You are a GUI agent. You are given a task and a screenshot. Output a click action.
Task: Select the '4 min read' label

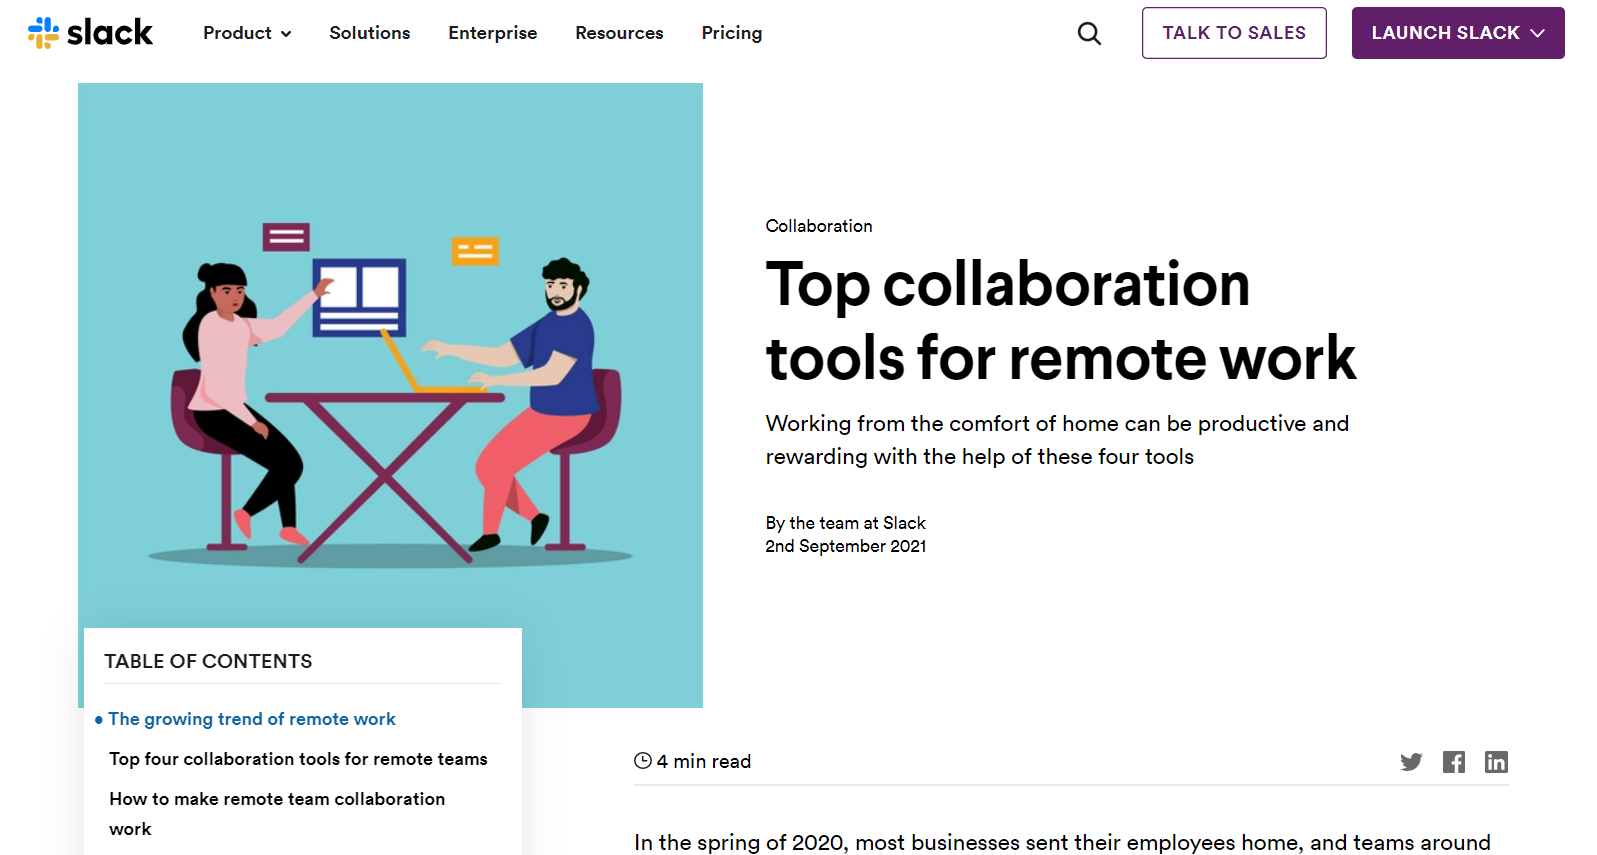(693, 762)
